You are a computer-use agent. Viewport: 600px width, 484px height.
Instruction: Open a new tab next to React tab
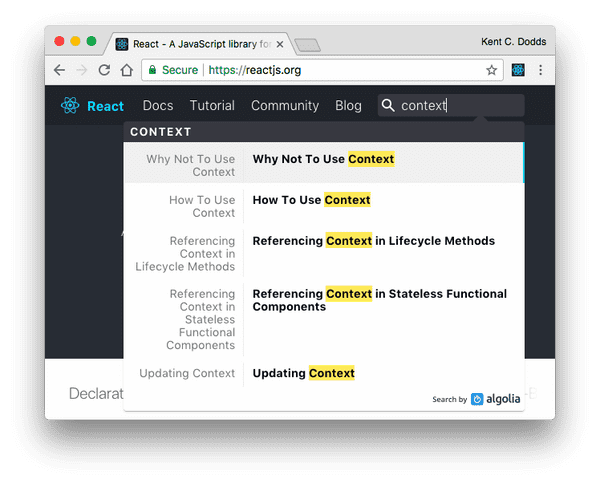coord(307,45)
